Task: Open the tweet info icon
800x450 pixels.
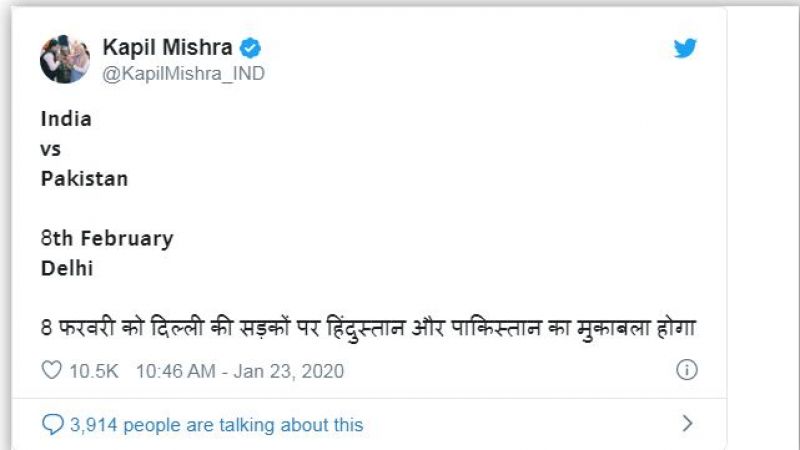Action: 686,370
